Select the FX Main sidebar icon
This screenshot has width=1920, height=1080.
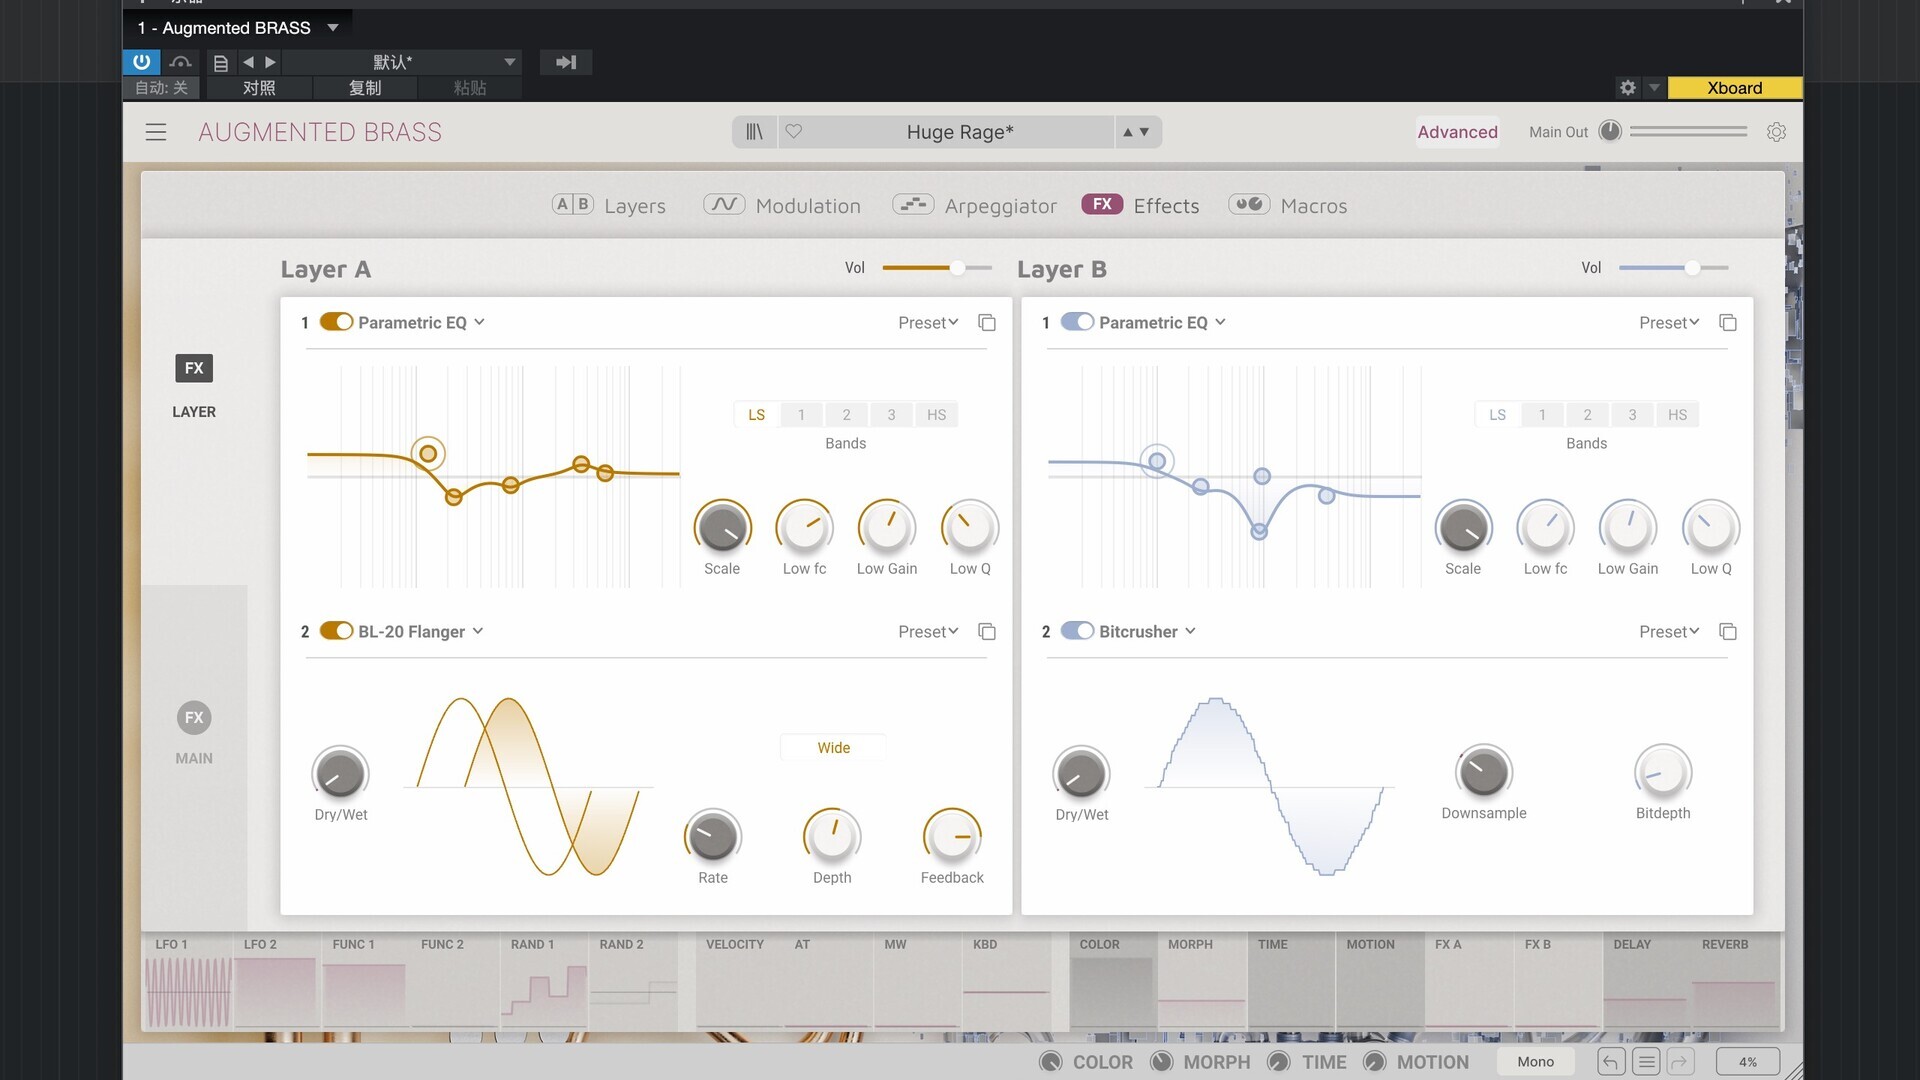tap(194, 718)
